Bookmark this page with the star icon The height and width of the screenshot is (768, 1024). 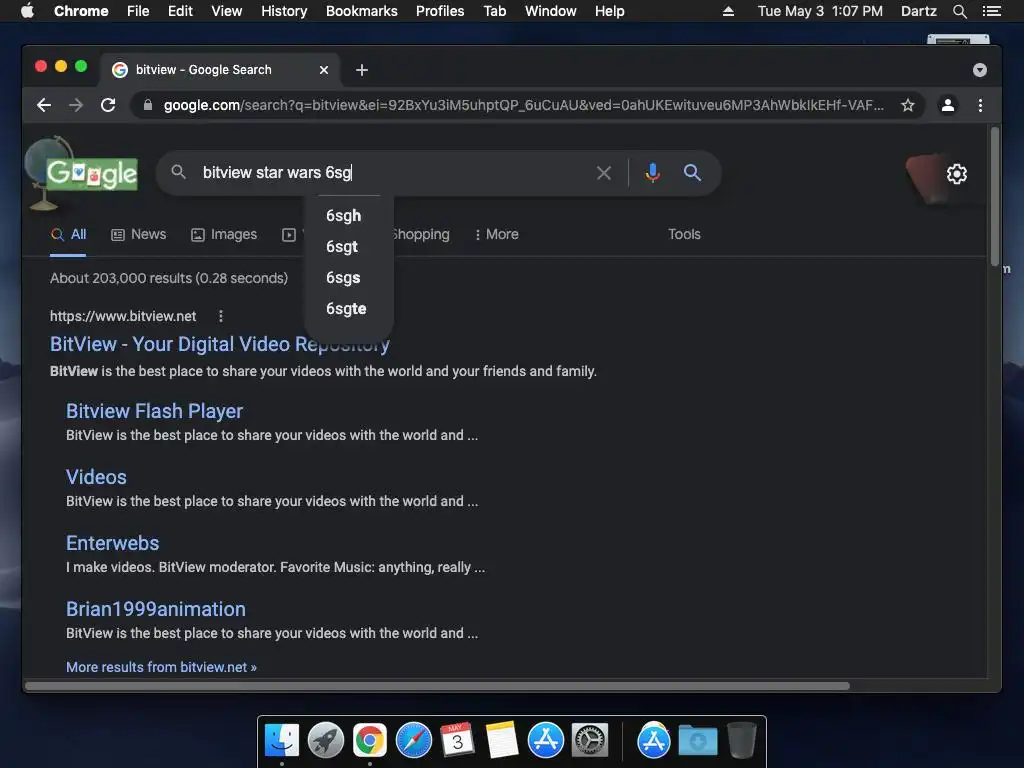[908, 105]
